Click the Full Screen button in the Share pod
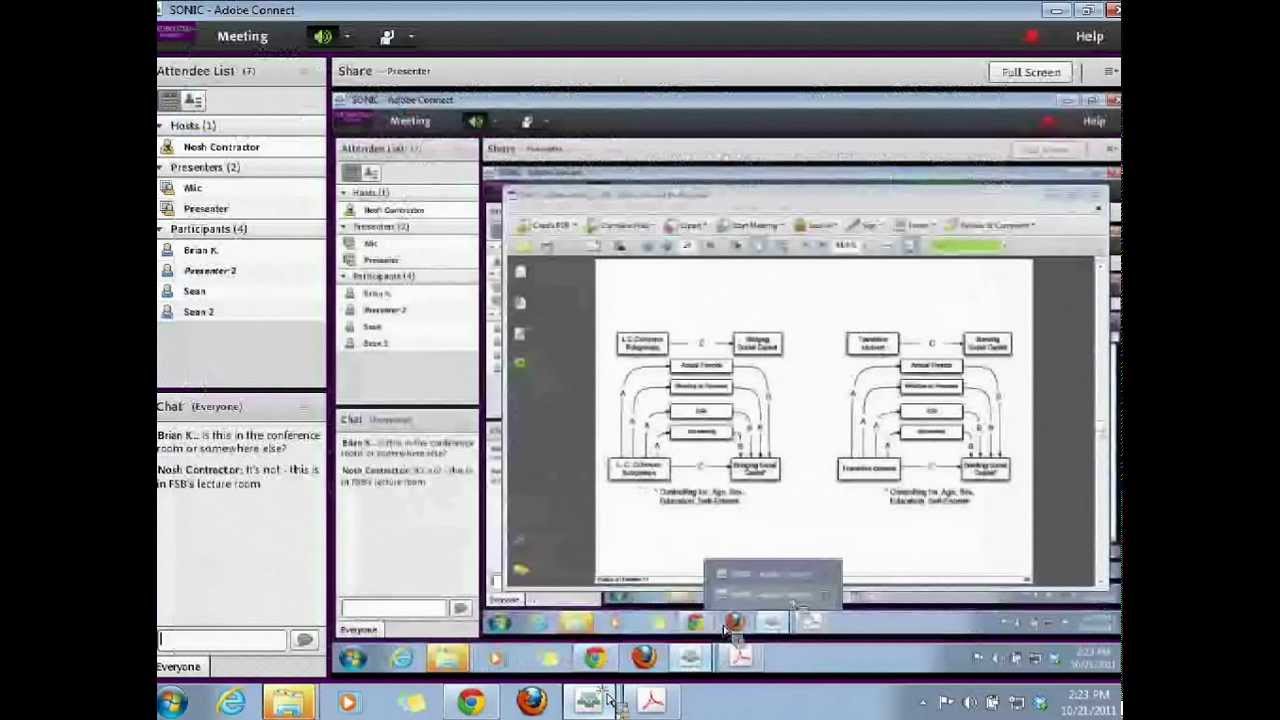The height and width of the screenshot is (720, 1280). [x=1031, y=72]
